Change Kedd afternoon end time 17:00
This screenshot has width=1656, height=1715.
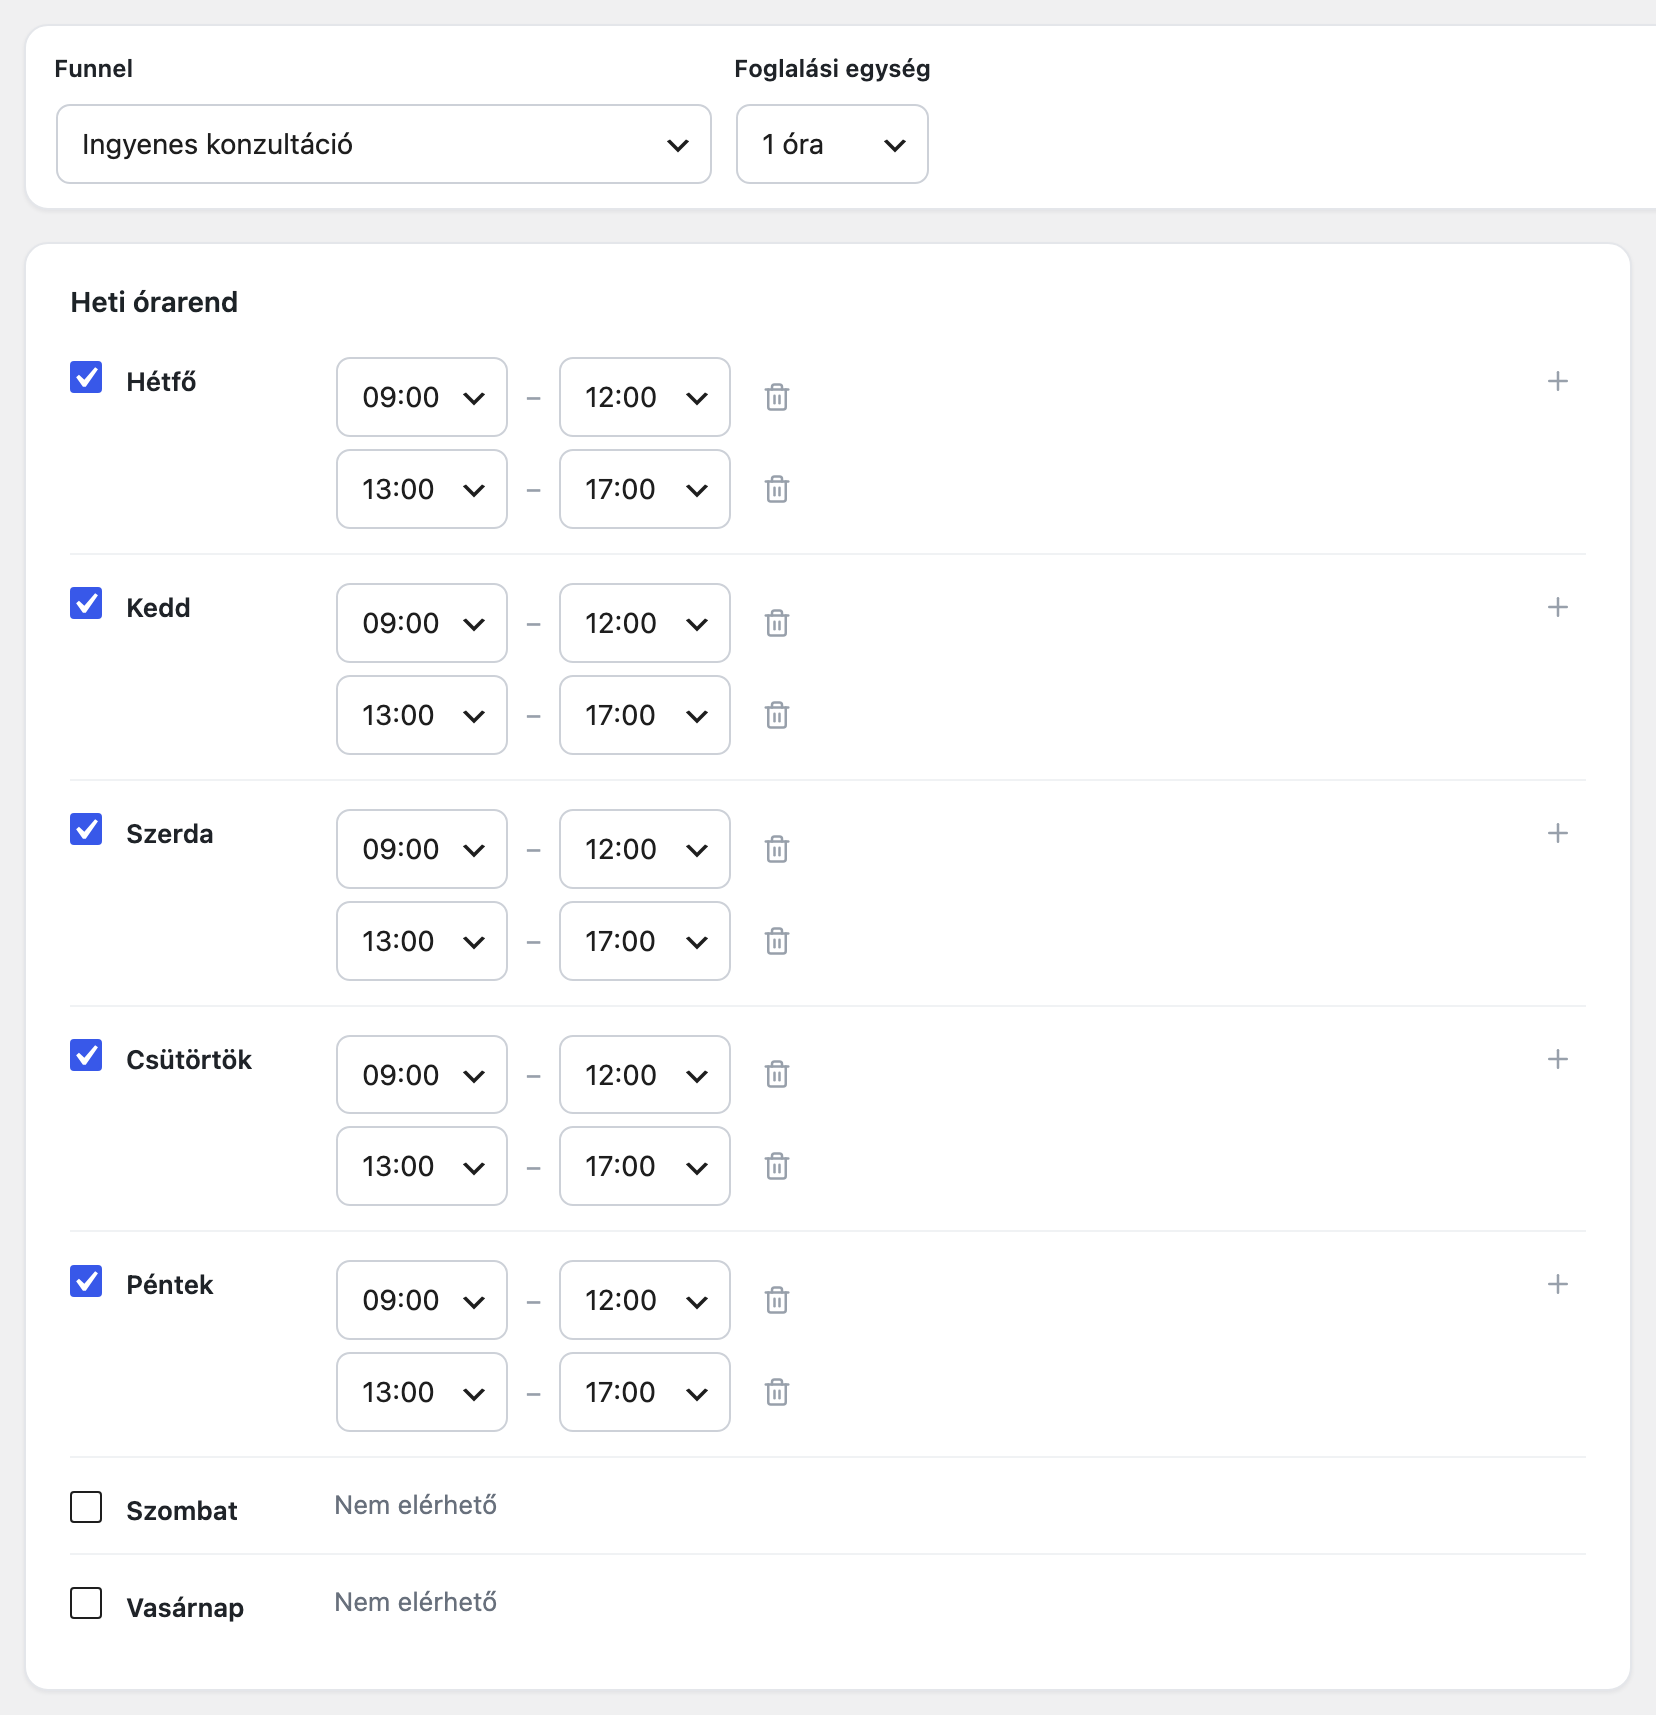pos(645,715)
